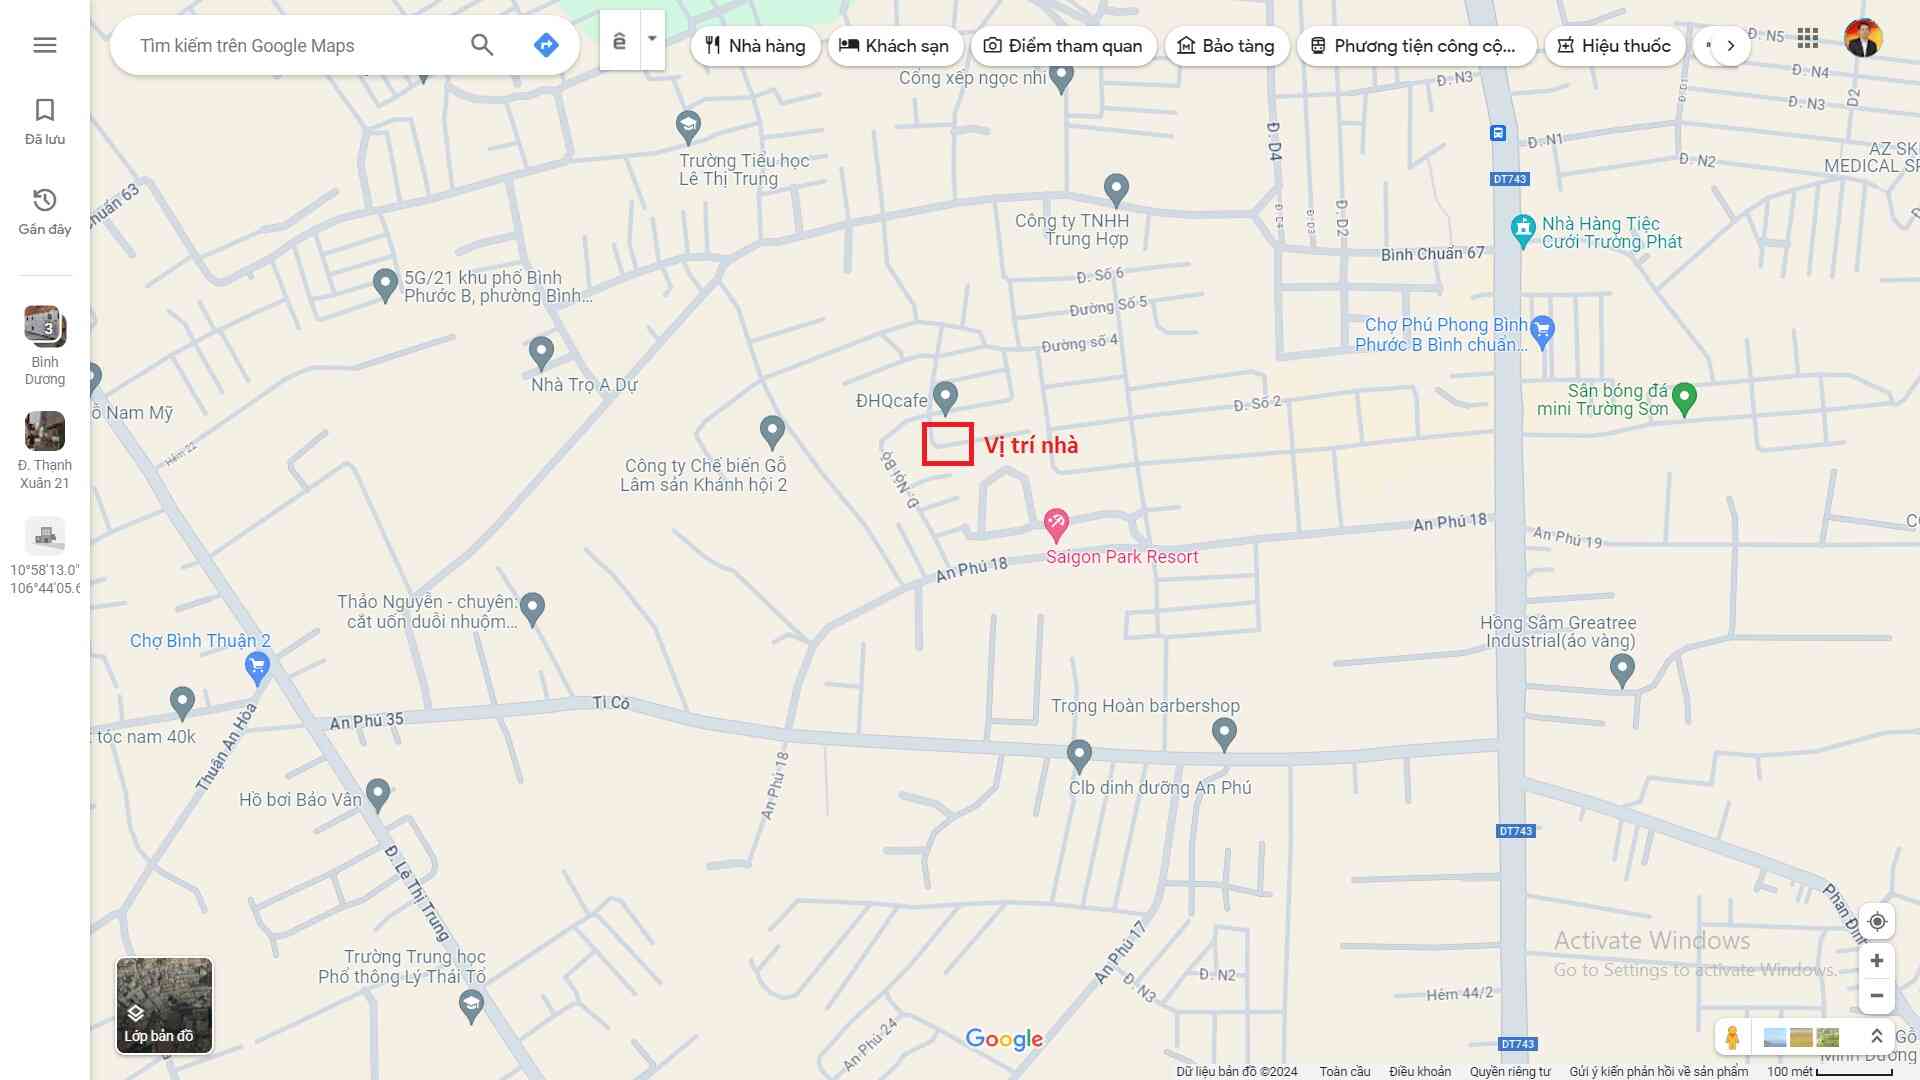The image size is (1920, 1080).
Task: Expand the dropdown arrow beside print icon
Action: (652, 40)
